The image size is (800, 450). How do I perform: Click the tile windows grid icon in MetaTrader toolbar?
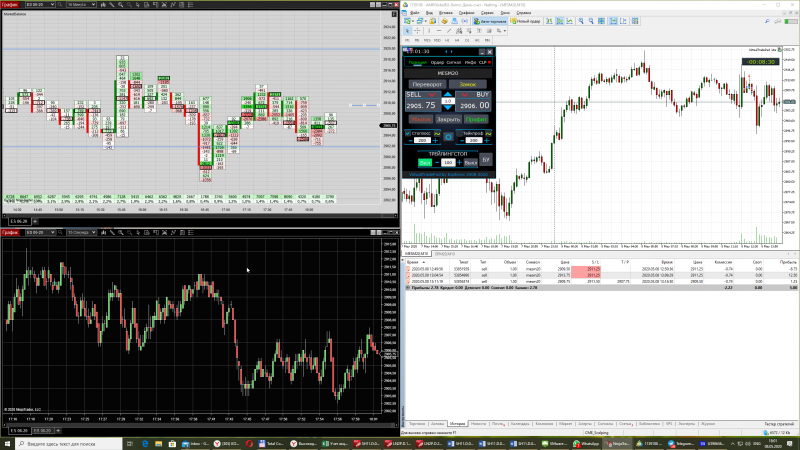[x=602, y=21]
